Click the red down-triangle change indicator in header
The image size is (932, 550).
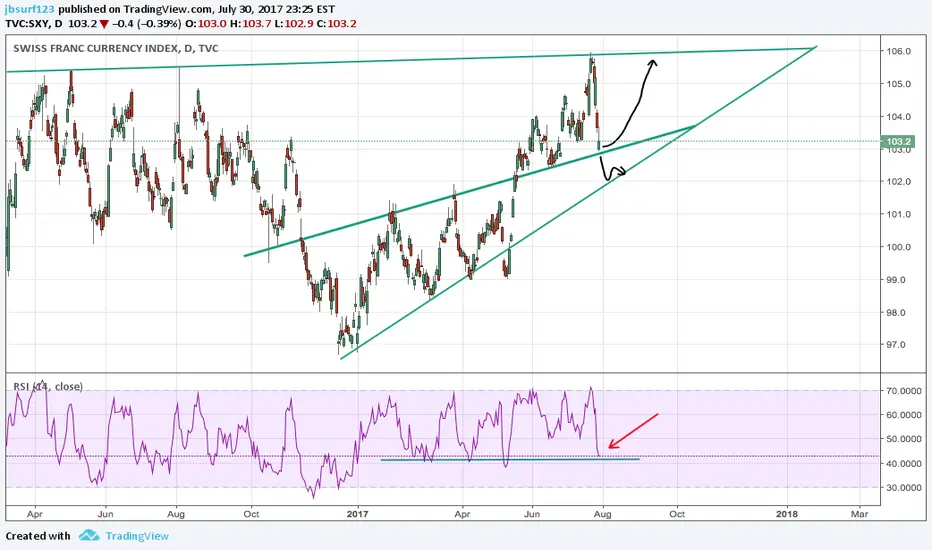point(104,24)
